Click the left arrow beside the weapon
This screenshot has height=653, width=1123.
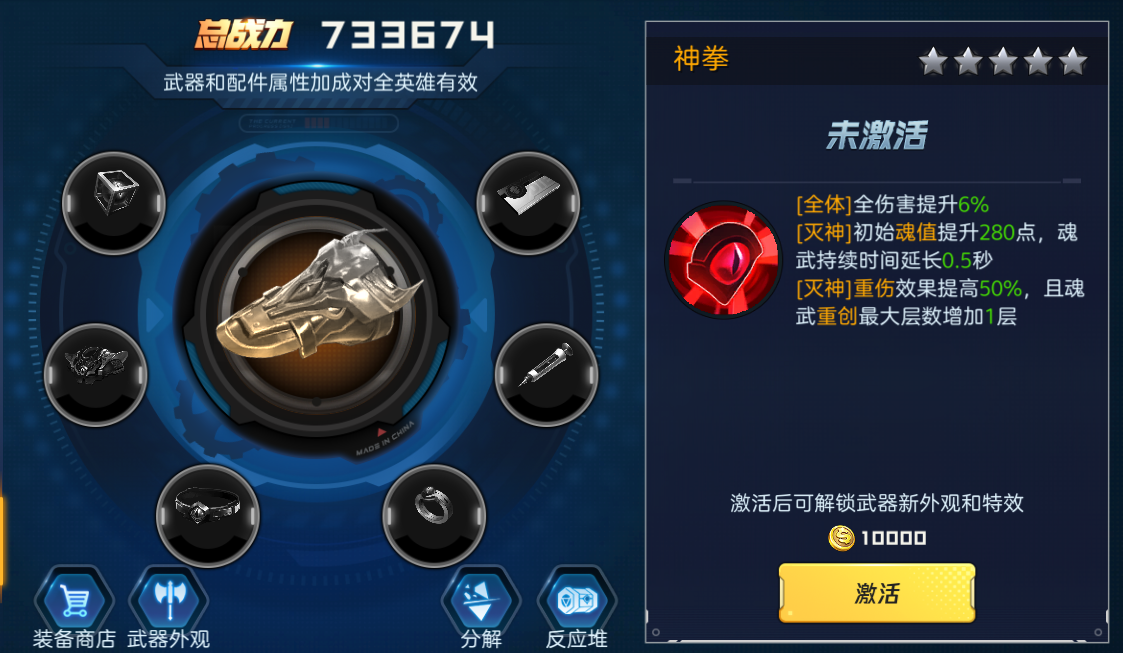(154, 314)
